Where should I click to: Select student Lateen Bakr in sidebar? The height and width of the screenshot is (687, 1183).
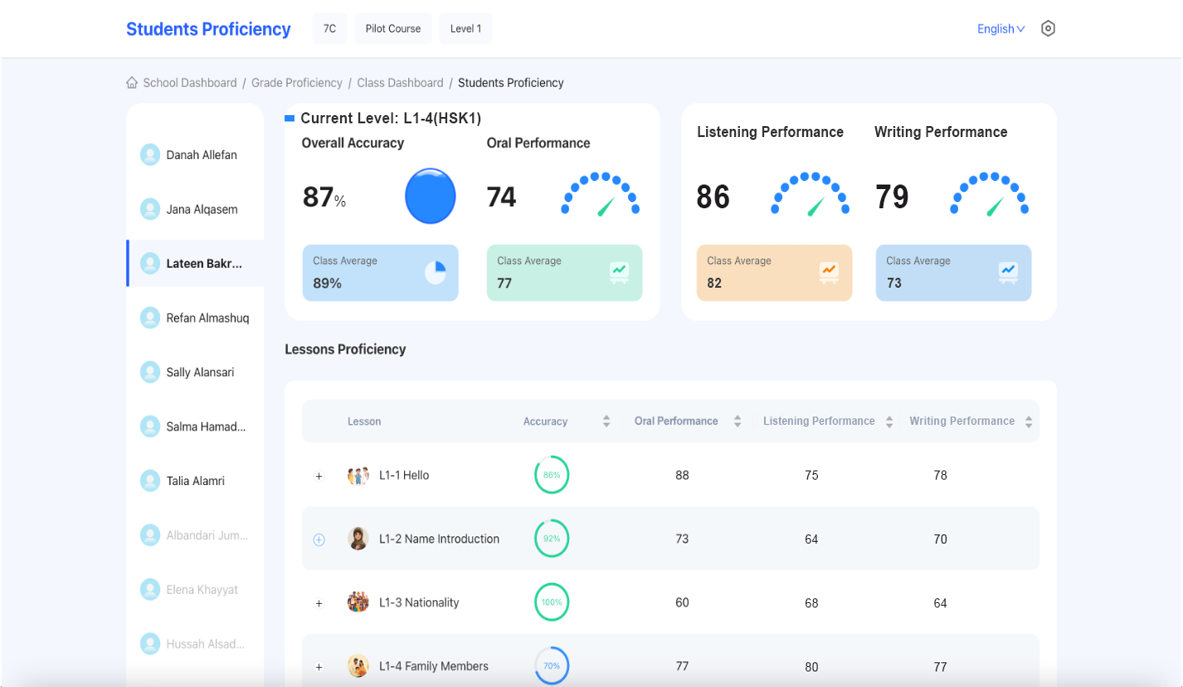pos(195,263)
